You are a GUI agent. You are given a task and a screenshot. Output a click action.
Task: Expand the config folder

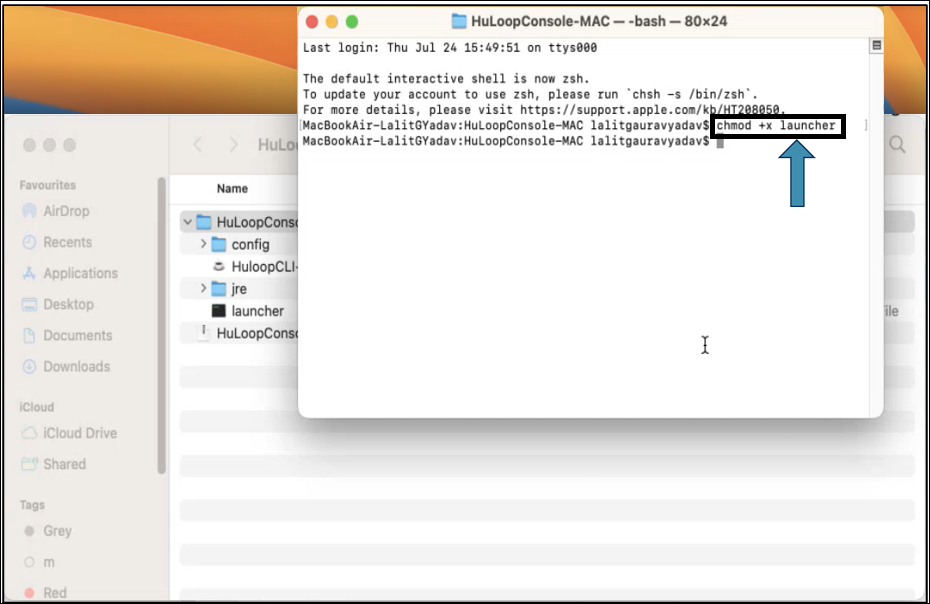(x=203, y=245)
